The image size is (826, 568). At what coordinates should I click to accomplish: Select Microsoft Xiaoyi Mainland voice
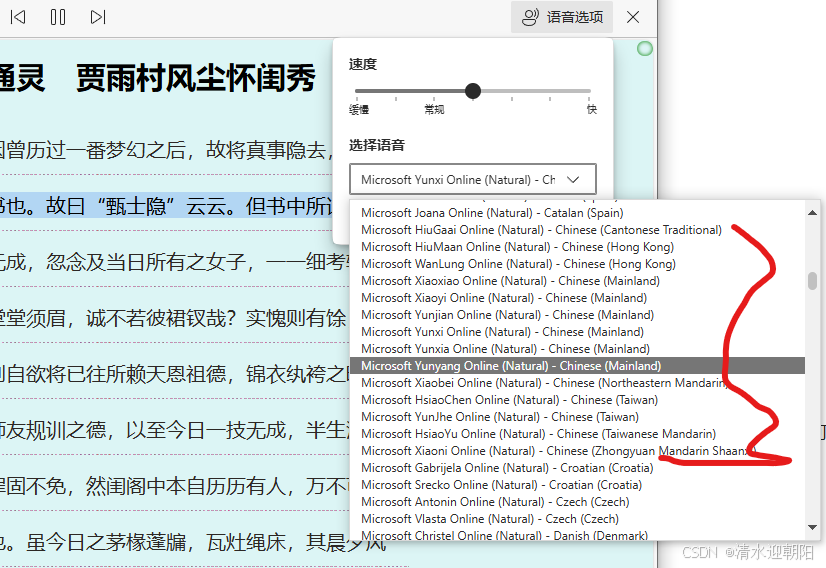coord(577,298)
